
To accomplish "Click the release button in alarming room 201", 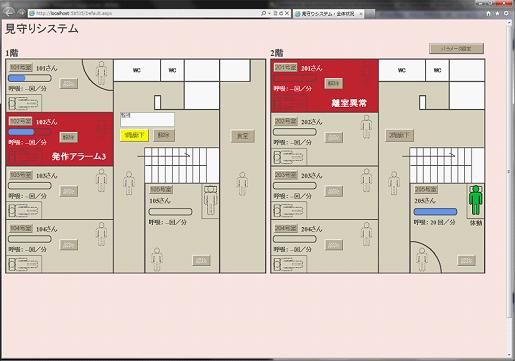I will click(x=334, y=83).
